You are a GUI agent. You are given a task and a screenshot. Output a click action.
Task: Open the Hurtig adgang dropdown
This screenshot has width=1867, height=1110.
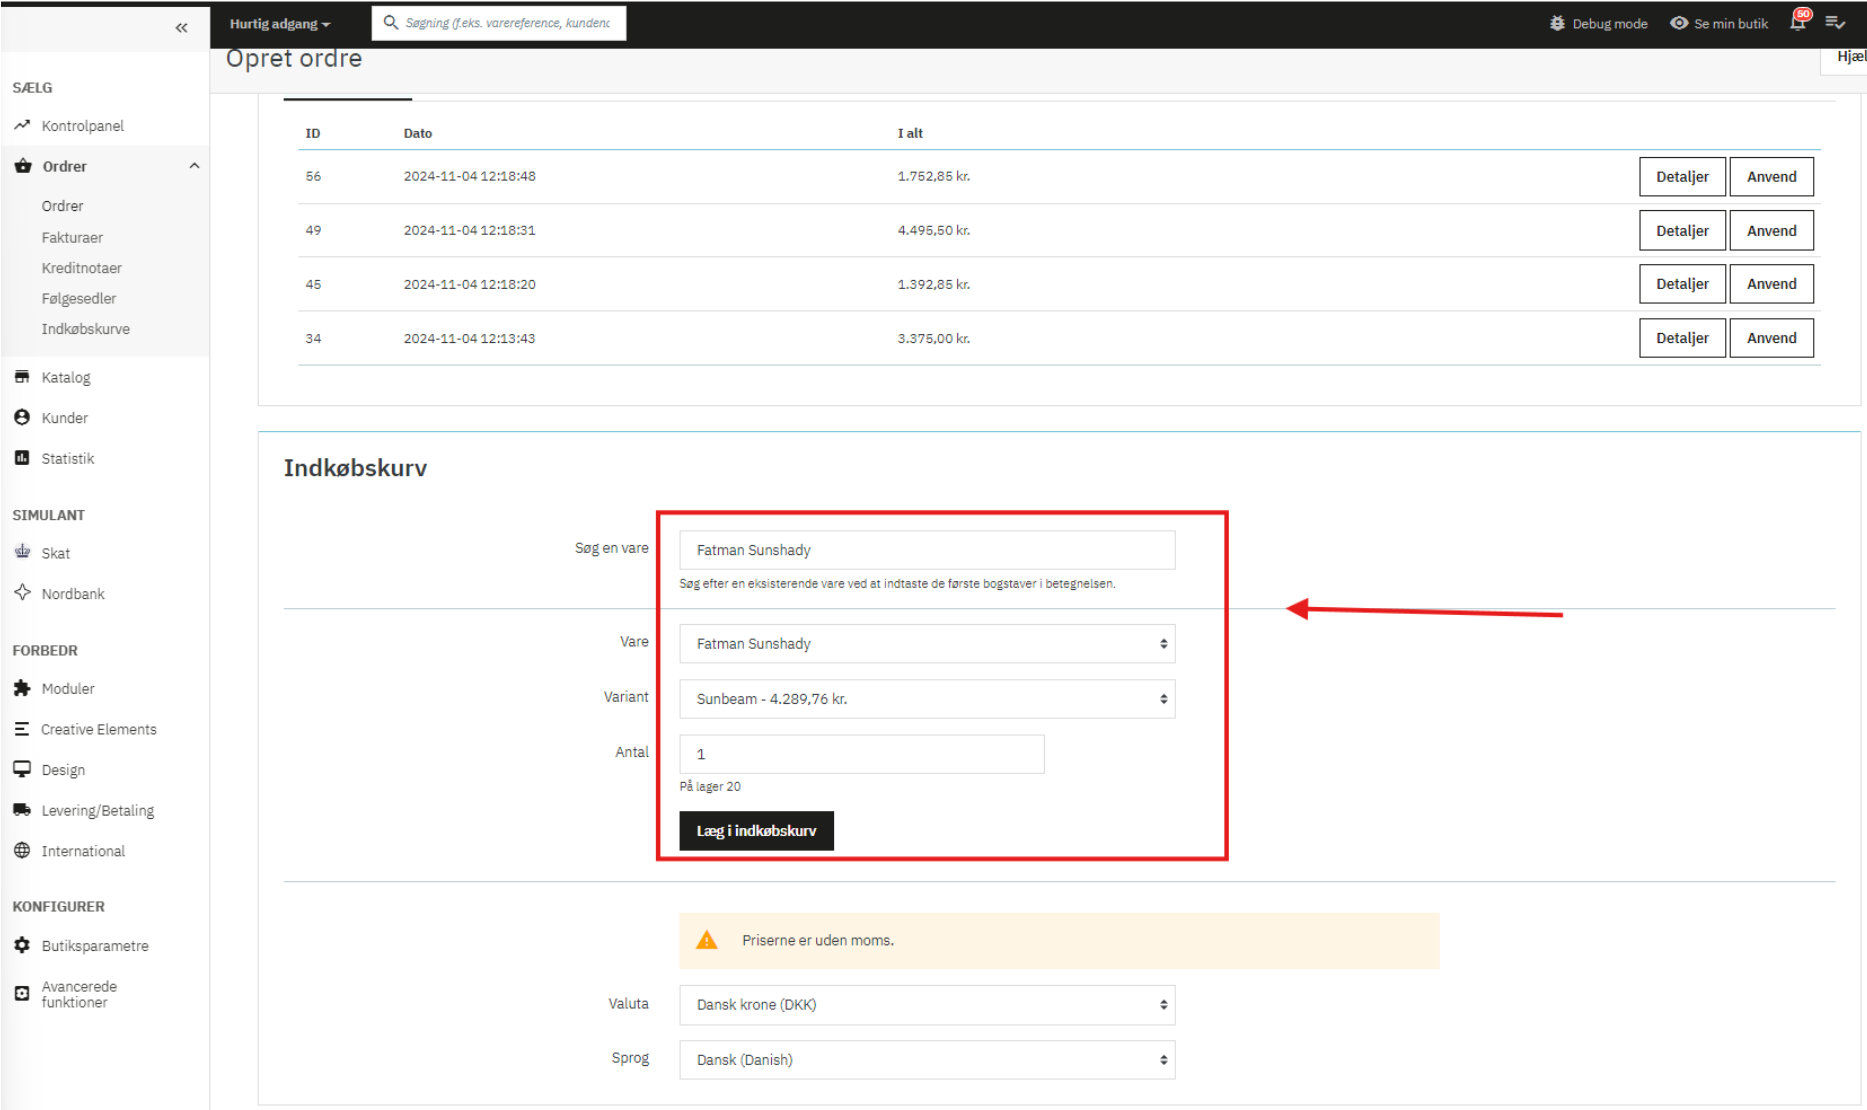click(279, 23)
